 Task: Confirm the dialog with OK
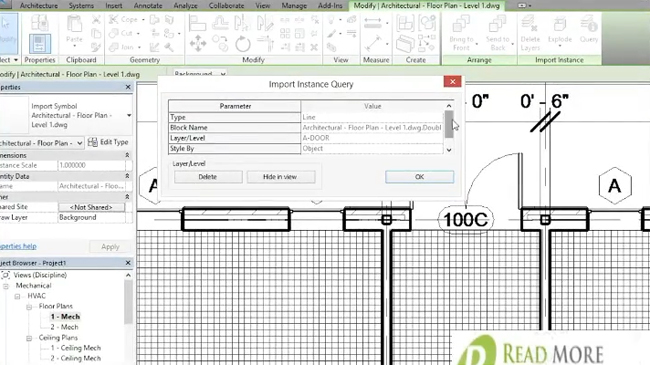(x=420, y=177)
